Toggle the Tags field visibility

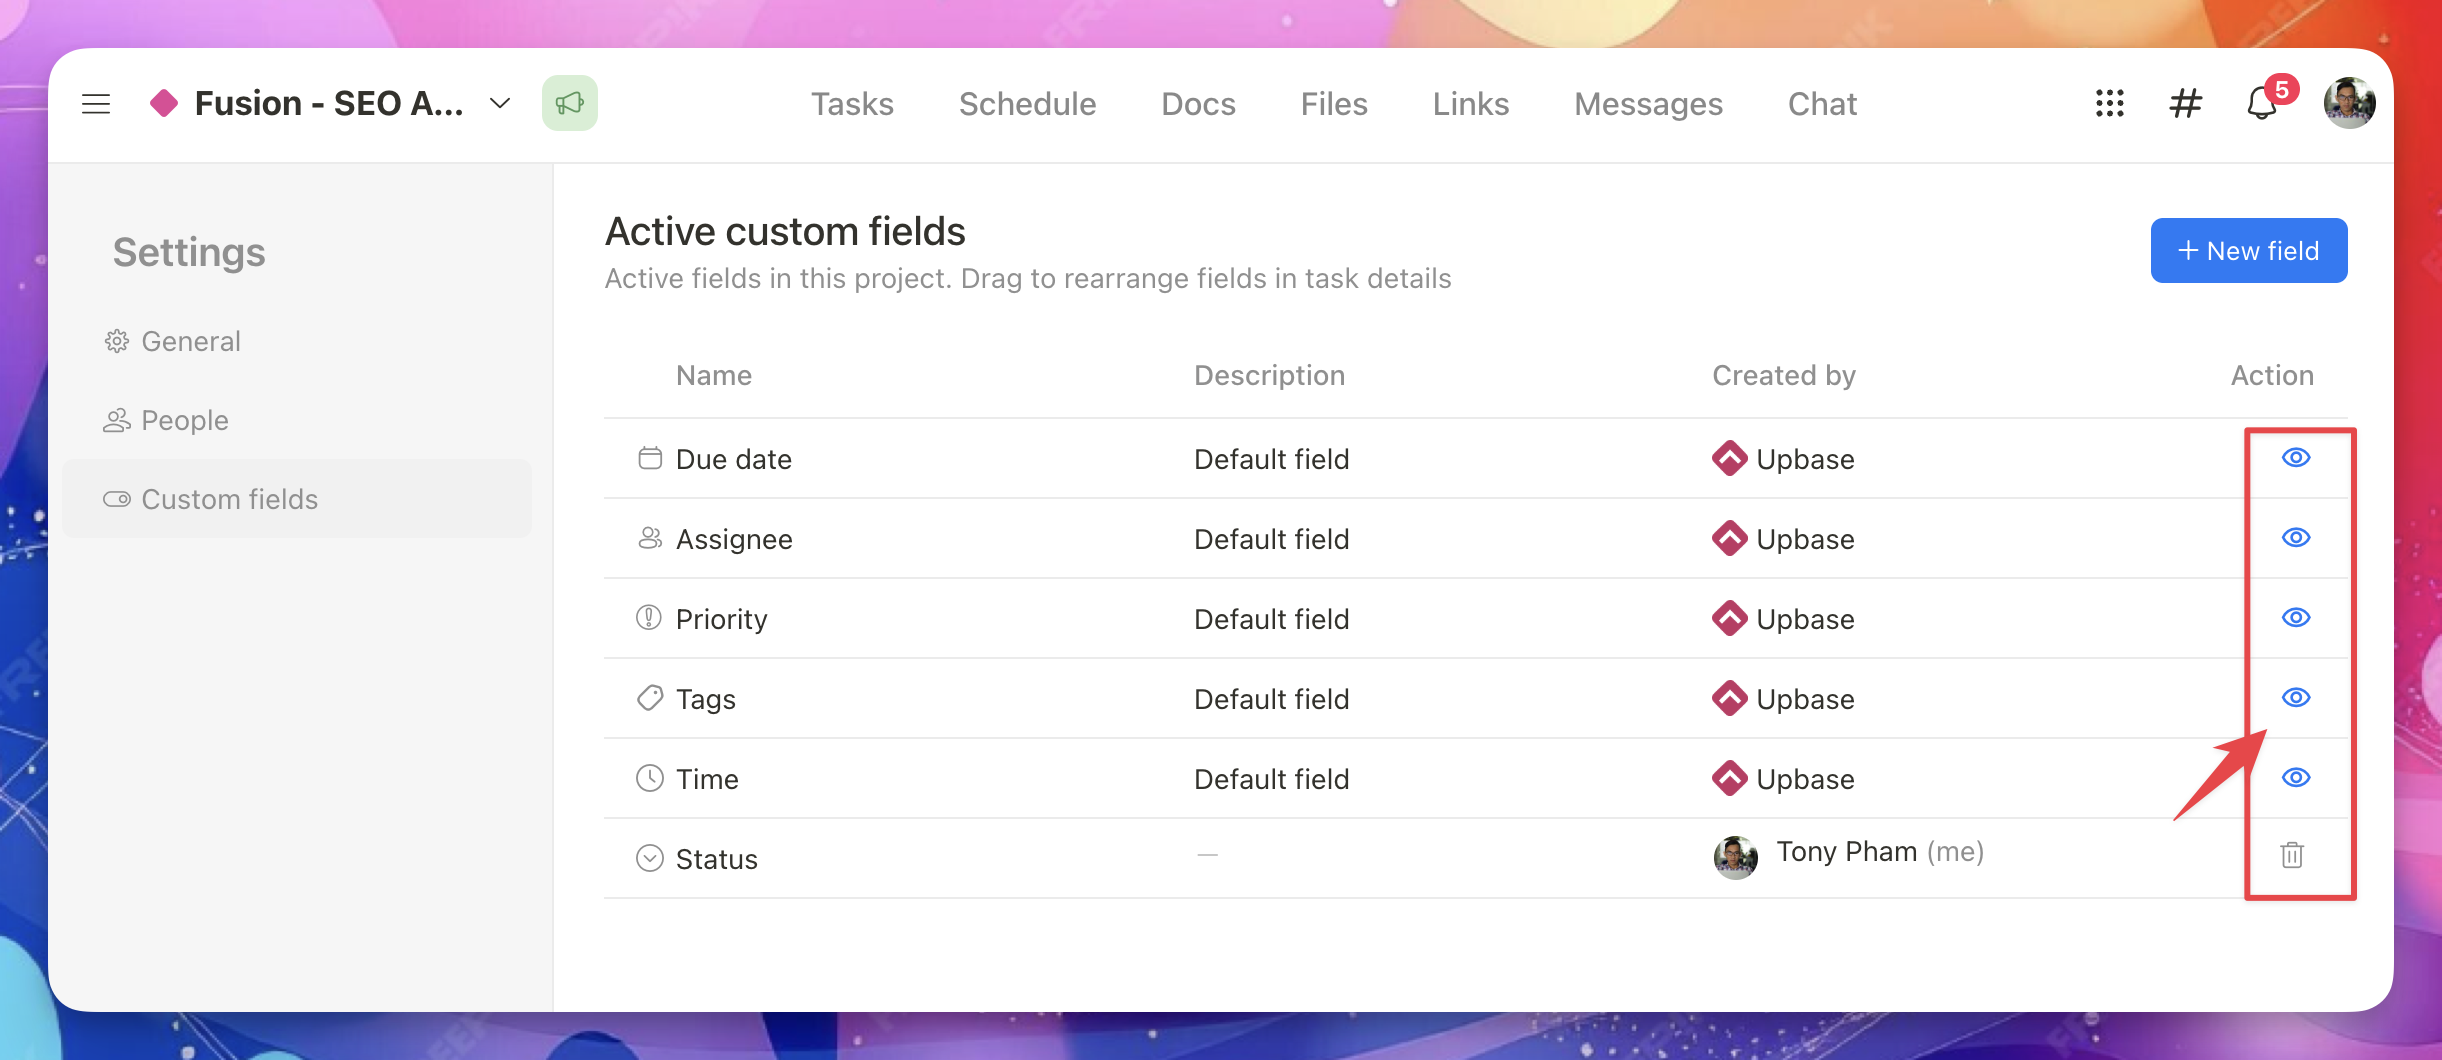2296,698
